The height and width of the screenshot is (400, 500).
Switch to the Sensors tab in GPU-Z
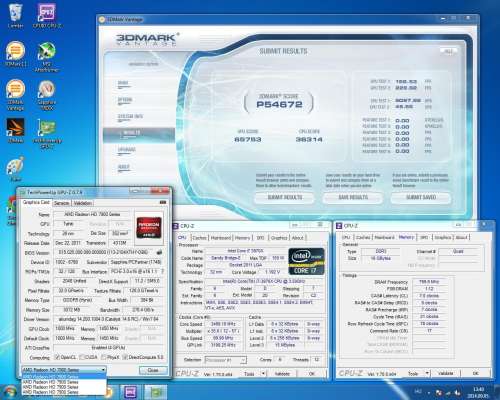tap(62, 203)
